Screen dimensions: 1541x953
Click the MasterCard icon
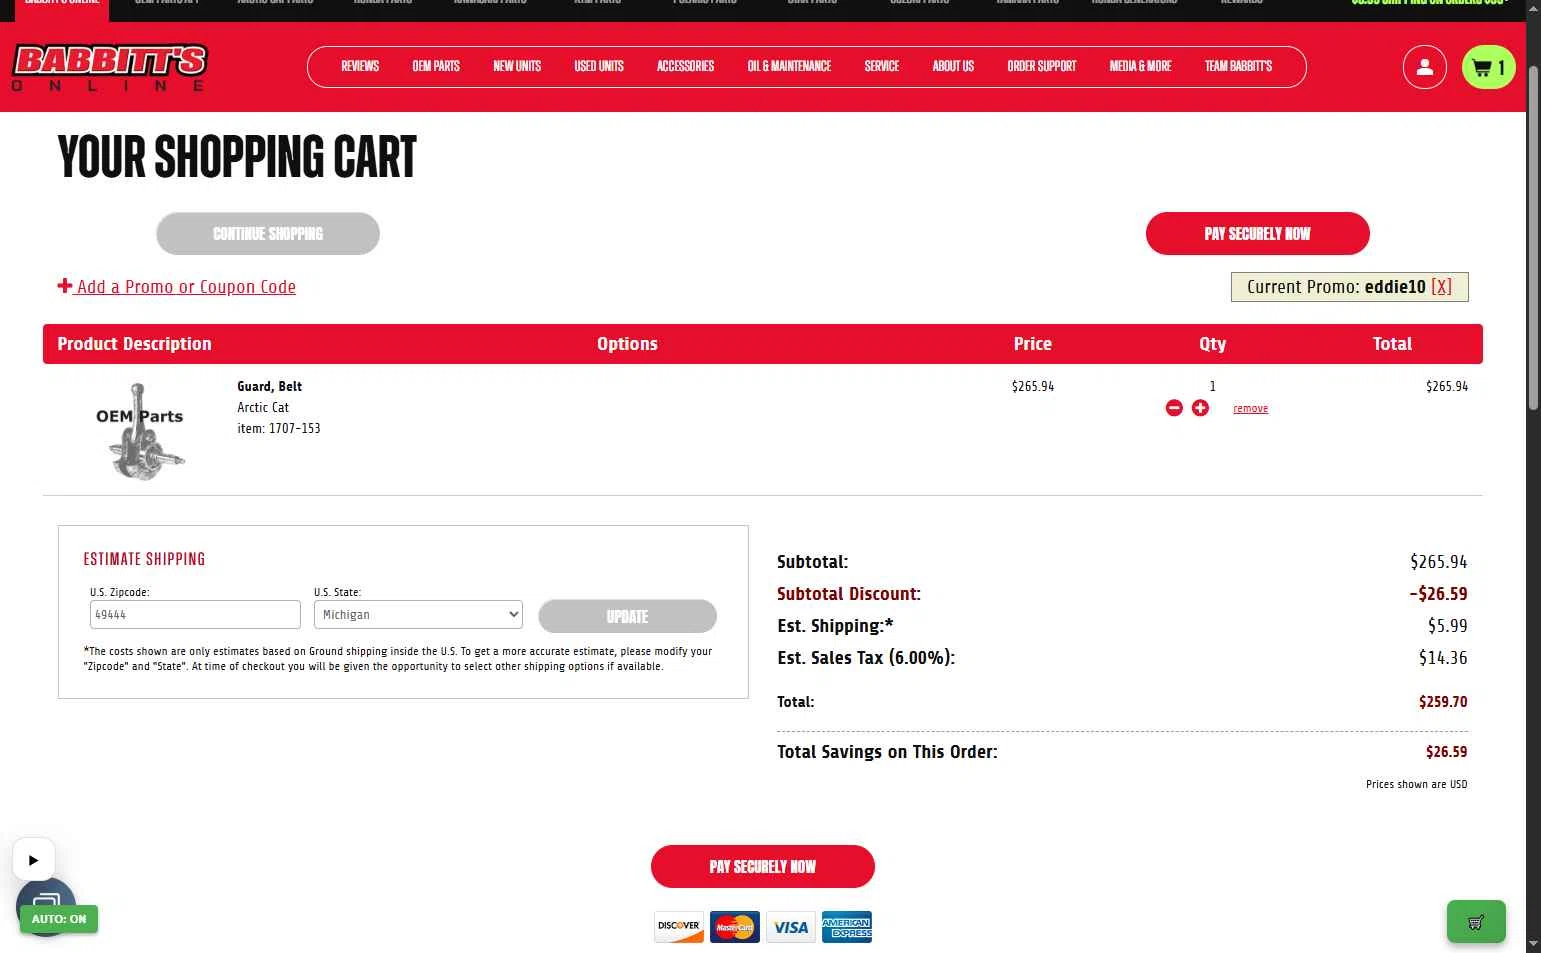tap(735, 927)
